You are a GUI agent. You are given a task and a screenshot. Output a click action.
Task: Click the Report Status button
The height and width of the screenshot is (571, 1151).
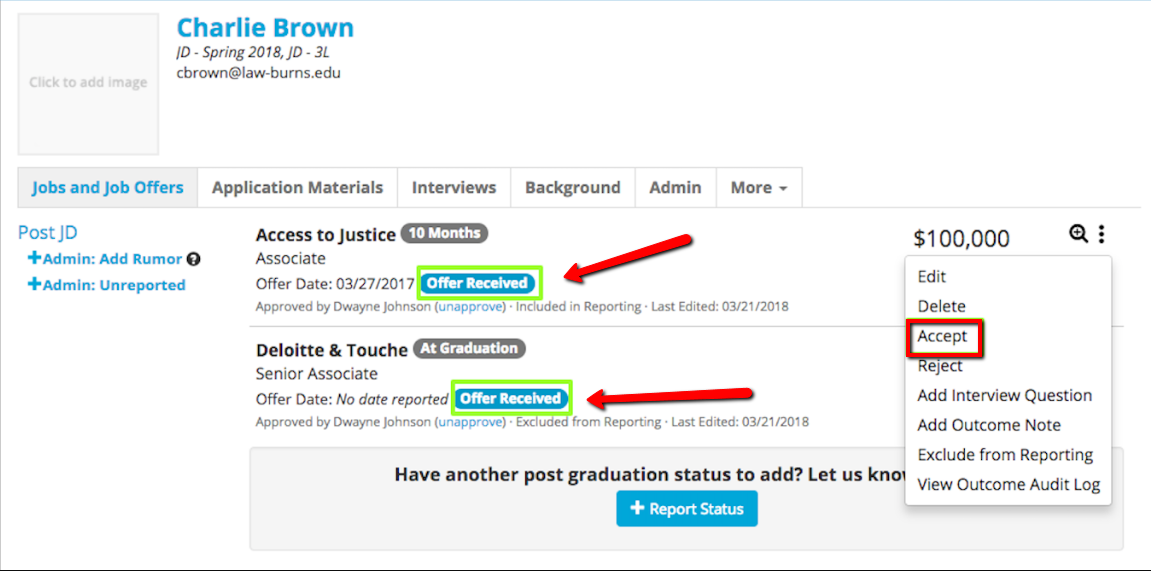(686, 509)
